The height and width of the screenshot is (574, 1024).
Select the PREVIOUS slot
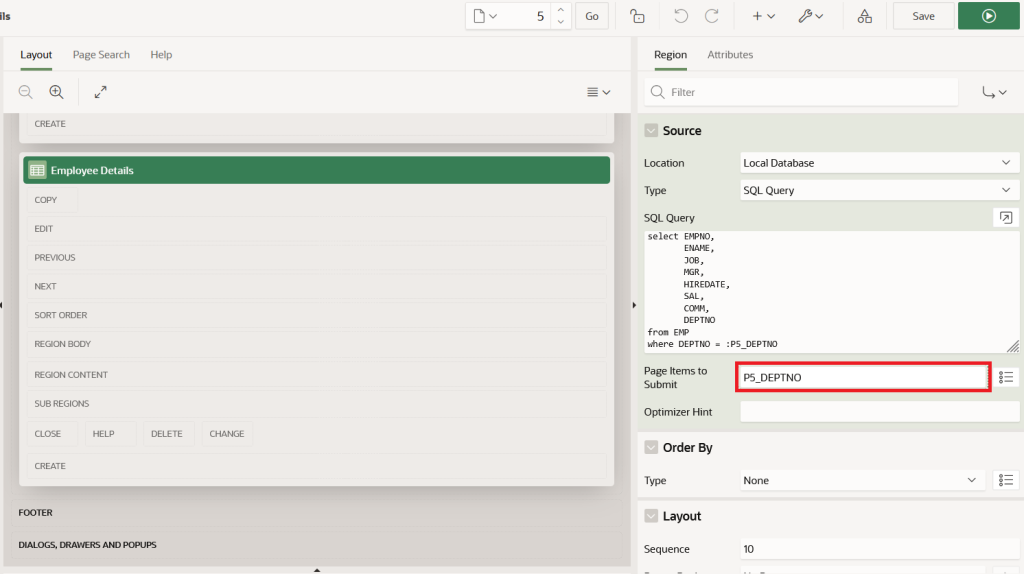(x=317, y=257)
